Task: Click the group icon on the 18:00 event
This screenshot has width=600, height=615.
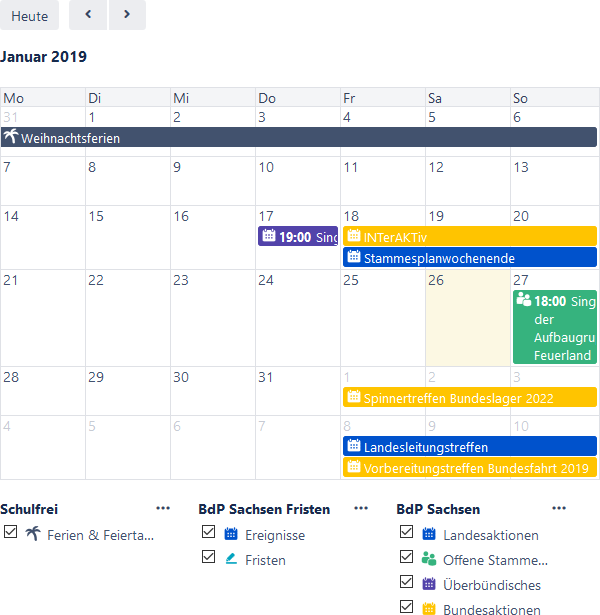Action: [523, 300]
